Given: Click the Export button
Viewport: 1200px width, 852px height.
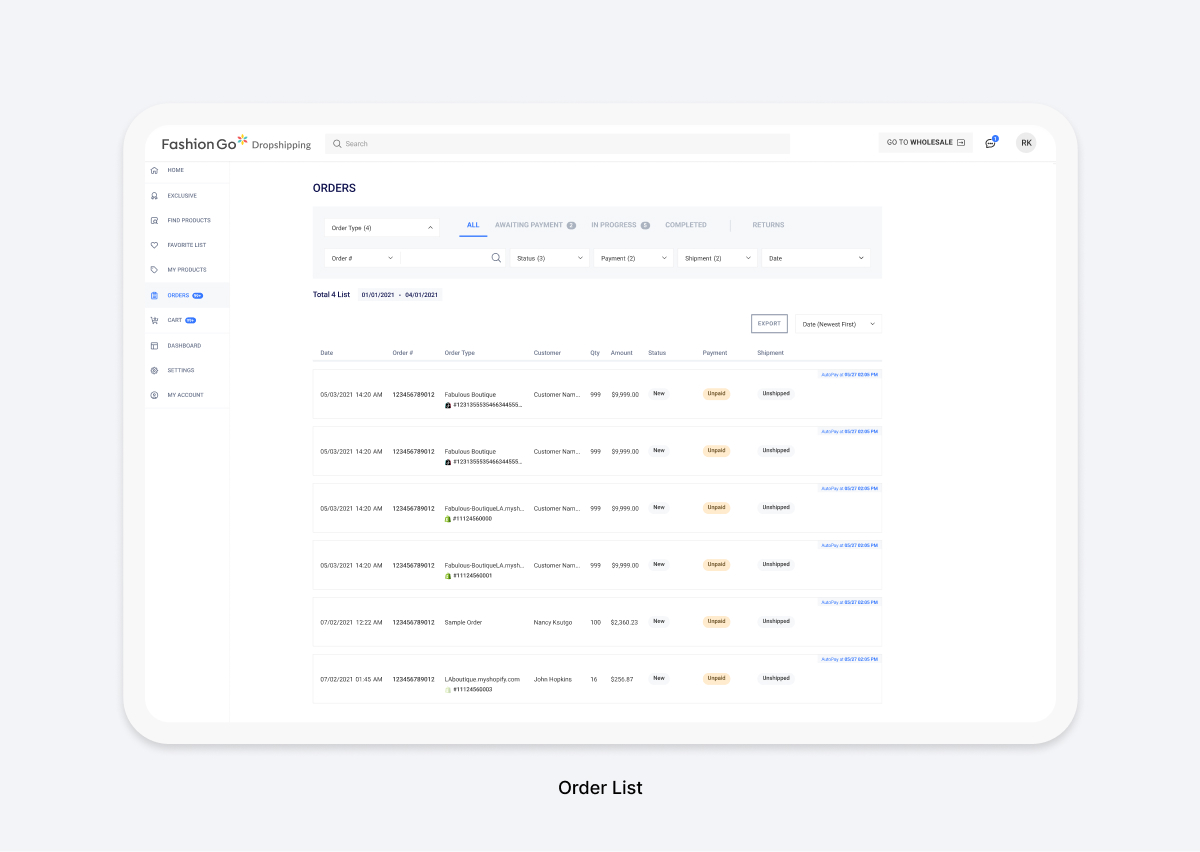Looking at the screenshot, I should (x=769, y=324).
